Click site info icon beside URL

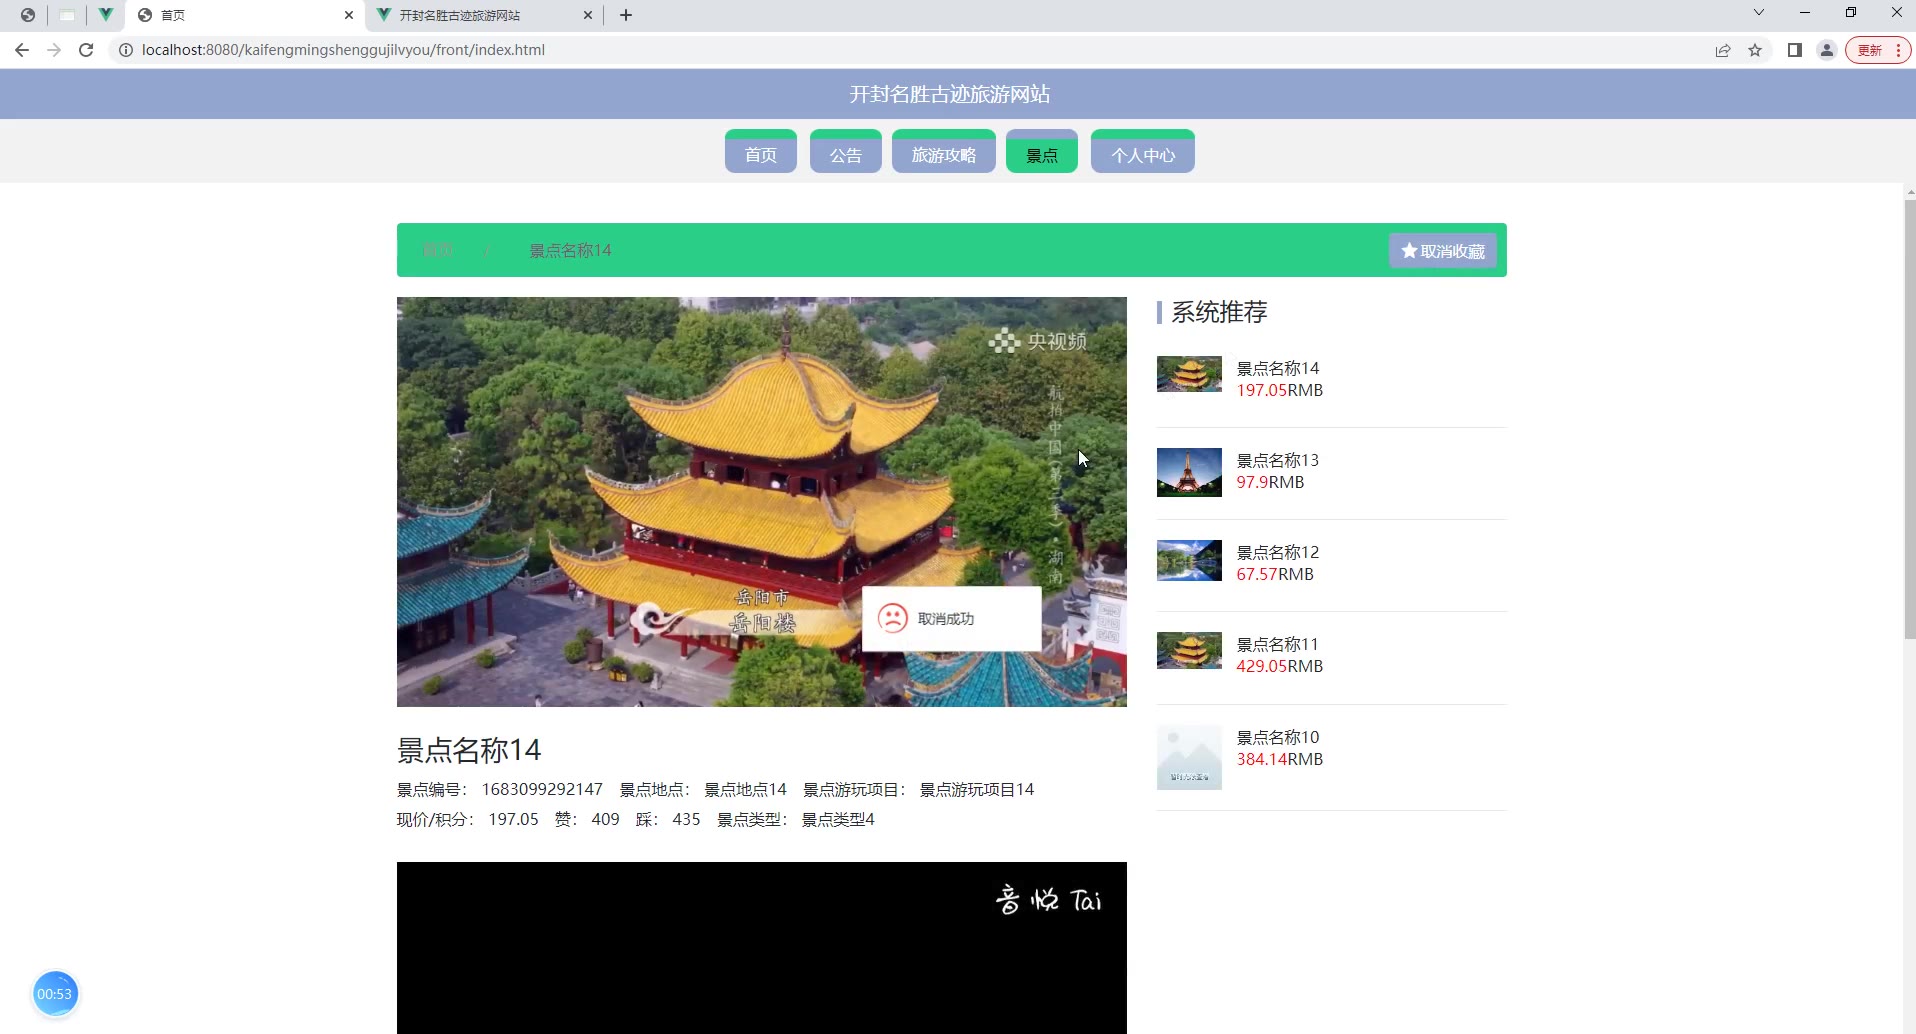126,50
